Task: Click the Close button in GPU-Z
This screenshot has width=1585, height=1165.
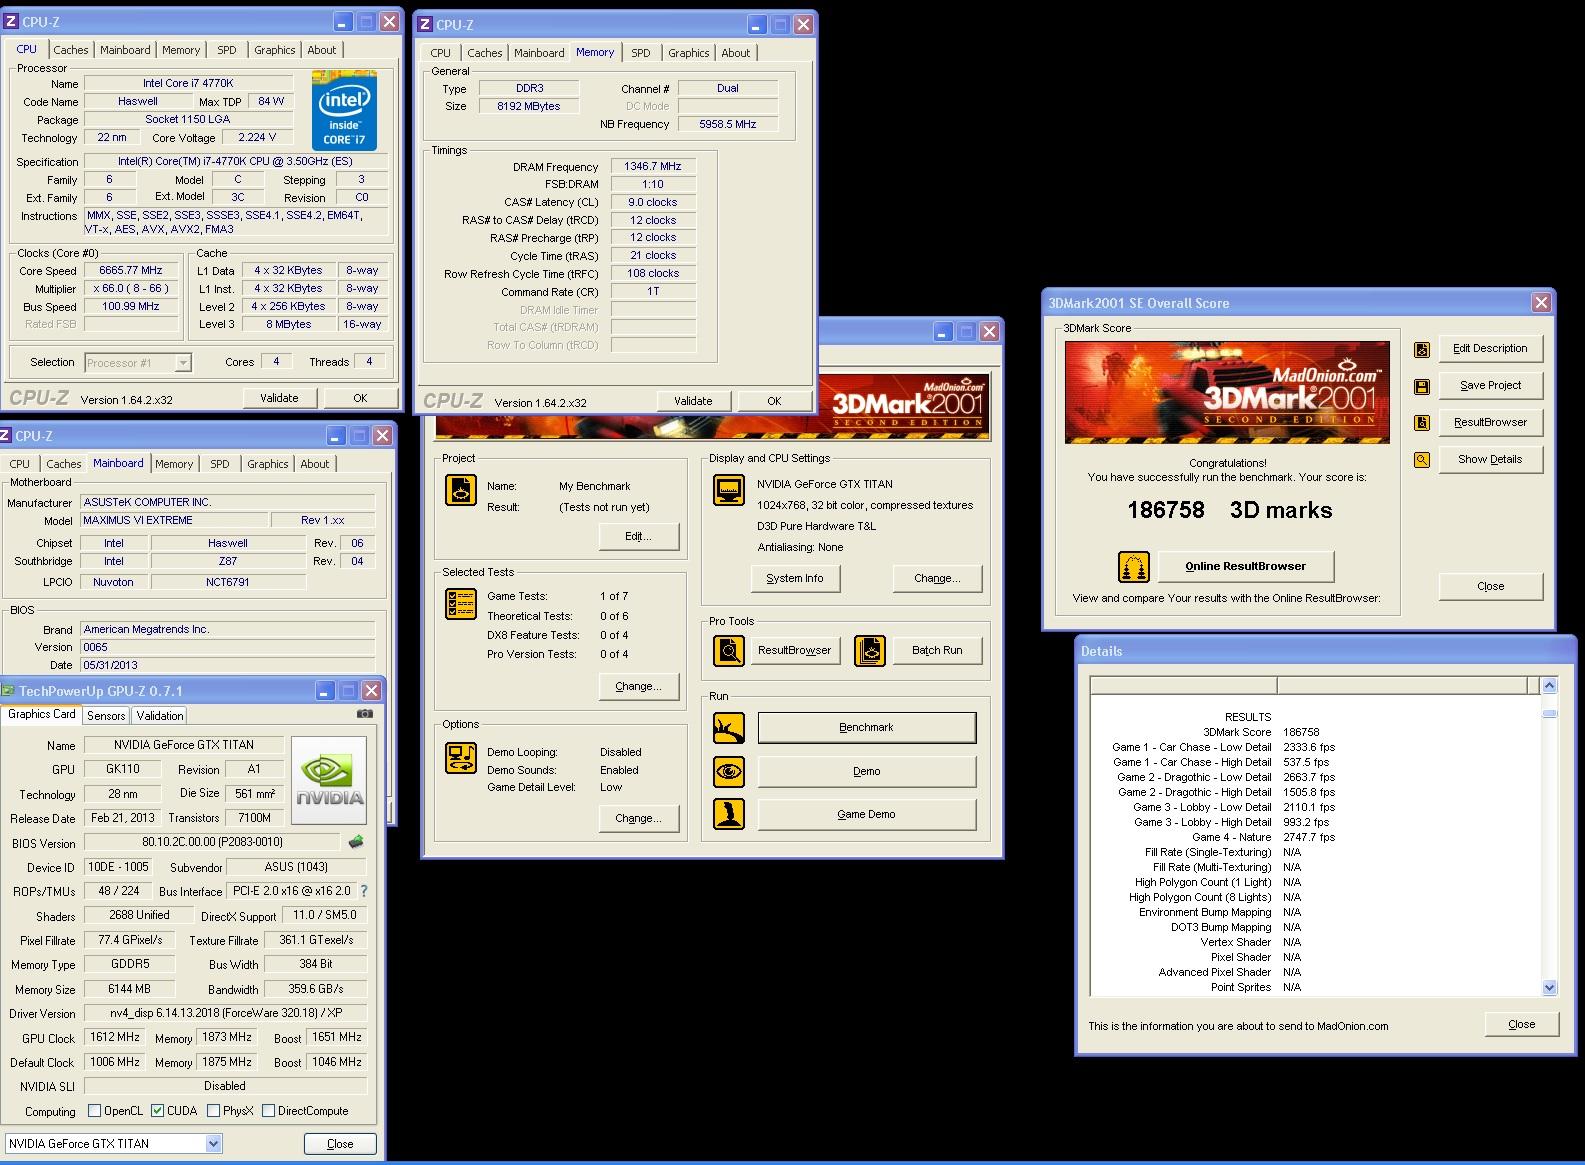Action: (340, 1144)
